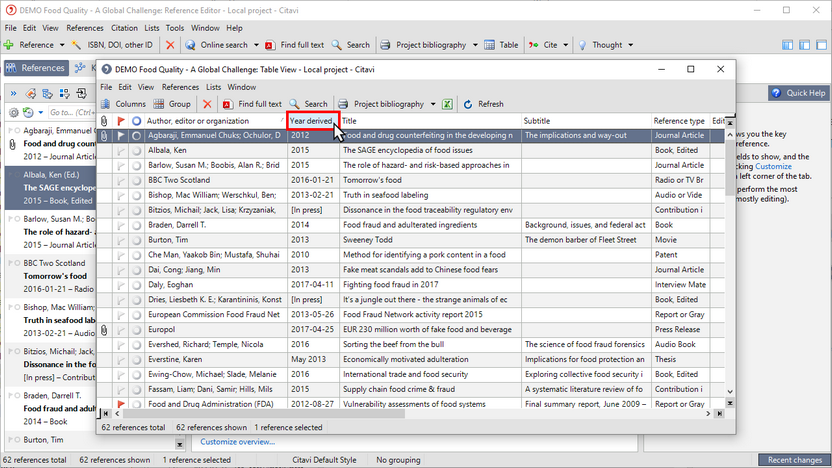Open the Lists menu in Table View window
This screenshot has height=468, width=832.
pos(213,87)
